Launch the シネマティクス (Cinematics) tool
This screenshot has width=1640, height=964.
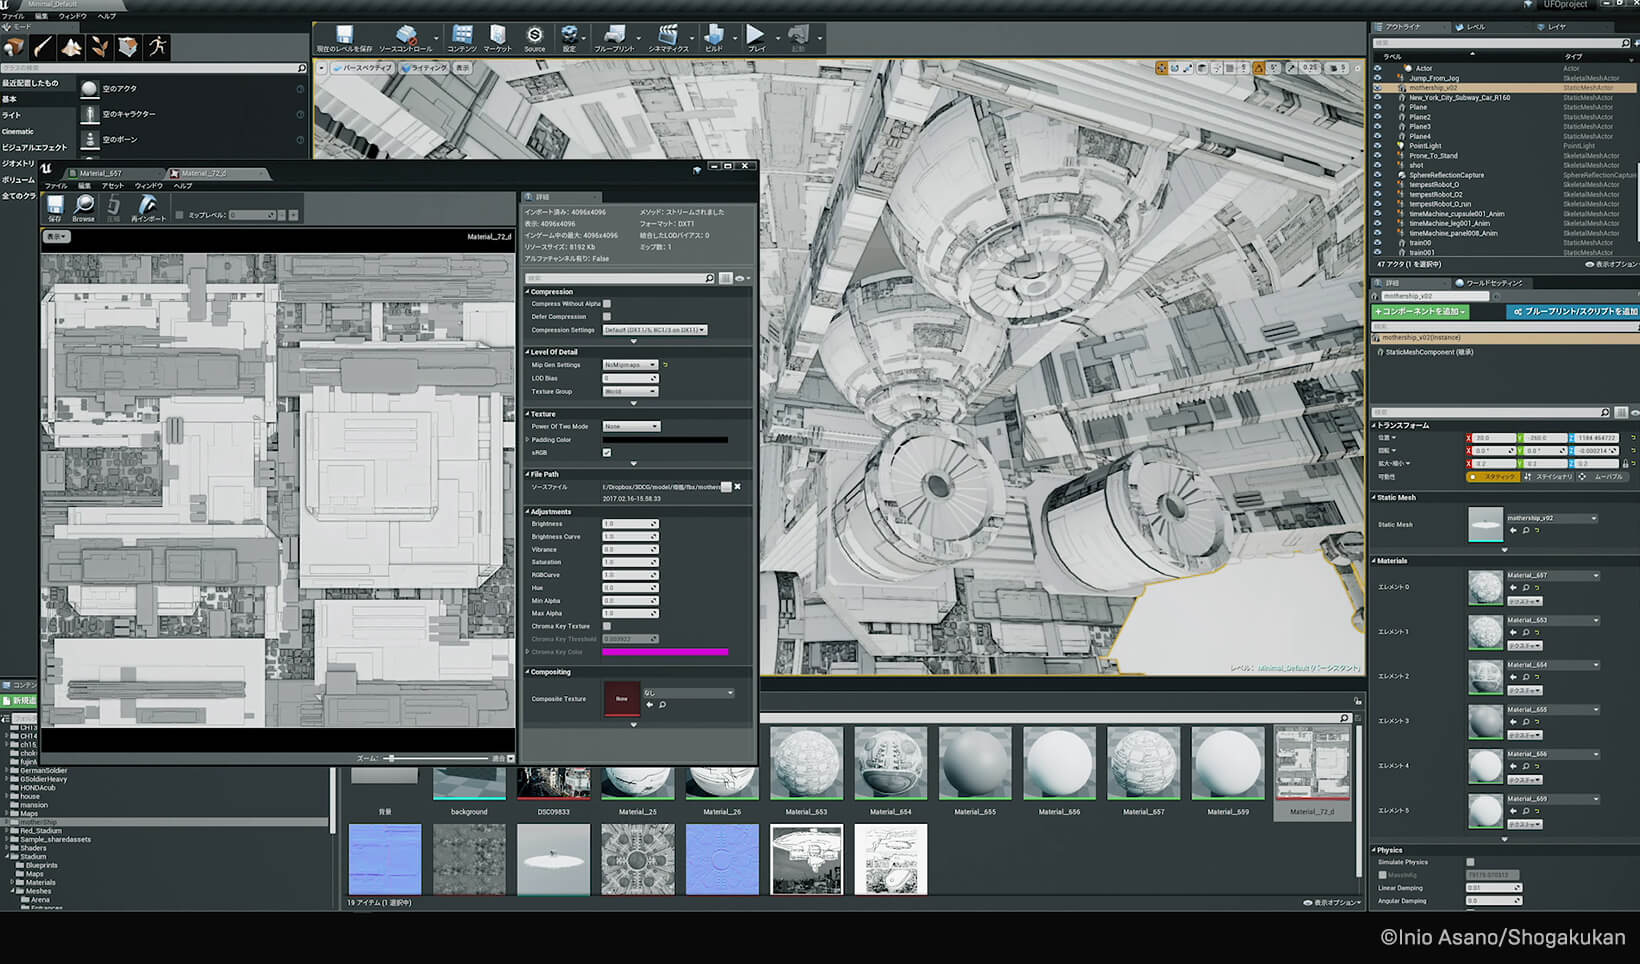[x=668, y=37]
